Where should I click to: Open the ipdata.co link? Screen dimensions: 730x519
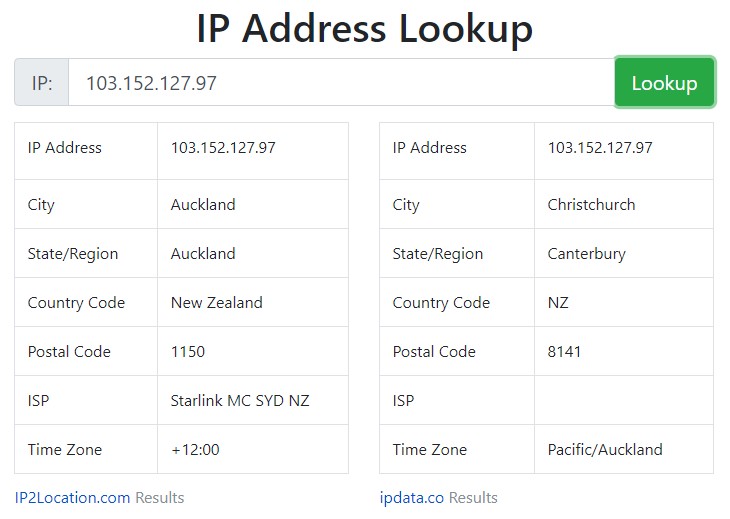[x=412, y=498]
